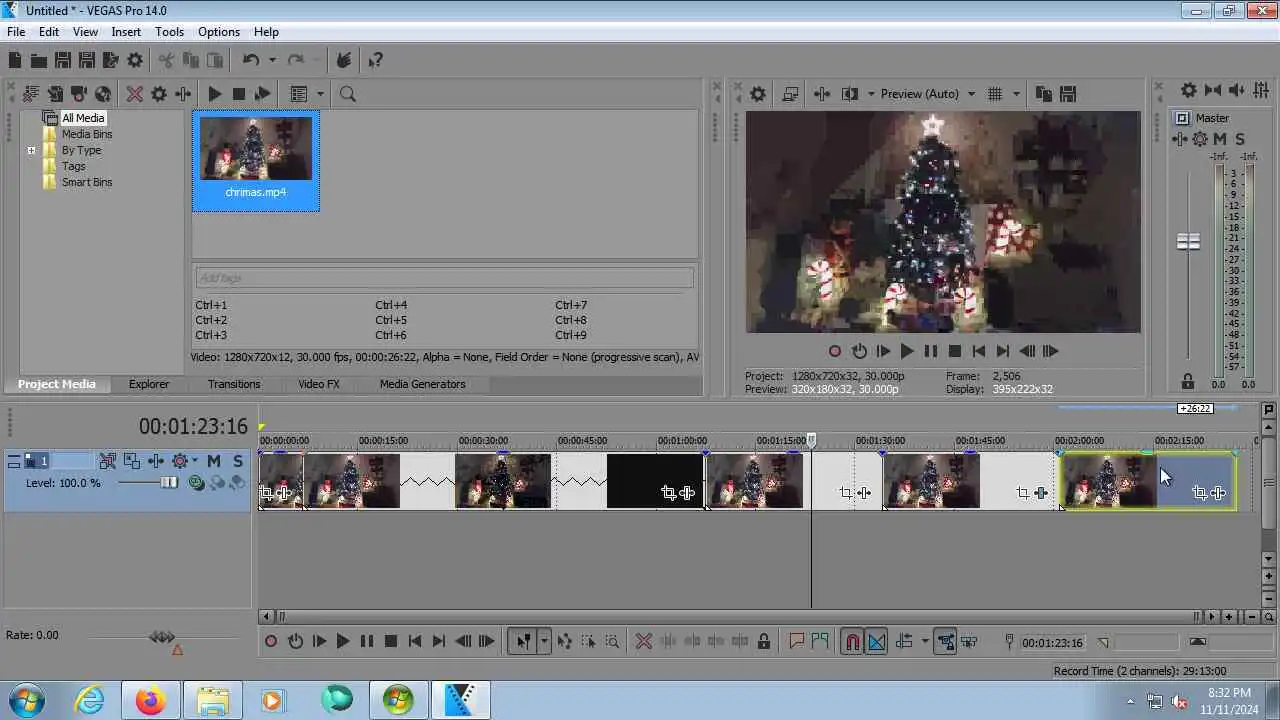Open the File menu
The height and width of the screenshot is (720, 1280).
16,32
